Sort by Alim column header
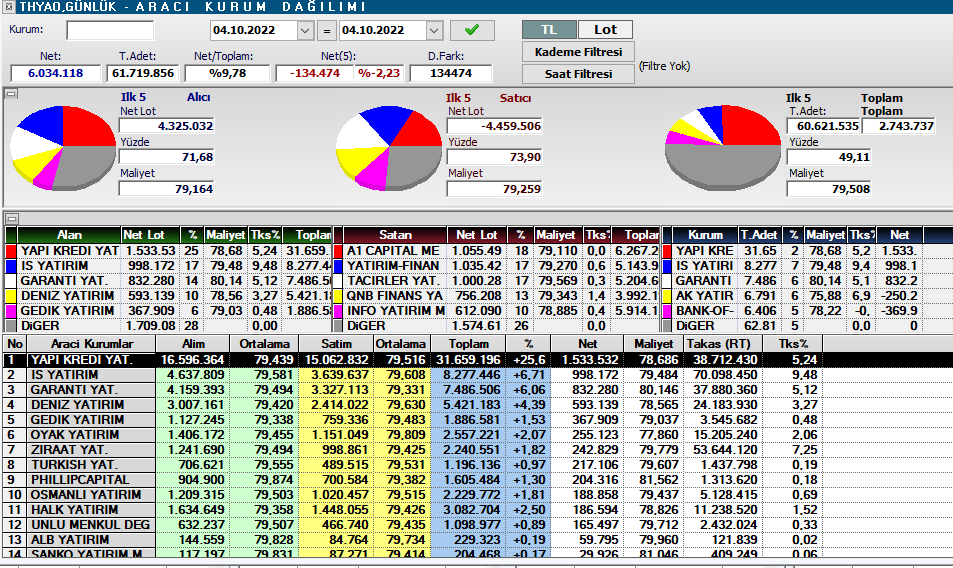The width and height of the screenshot is (953, 568). [x=193, y=344]
